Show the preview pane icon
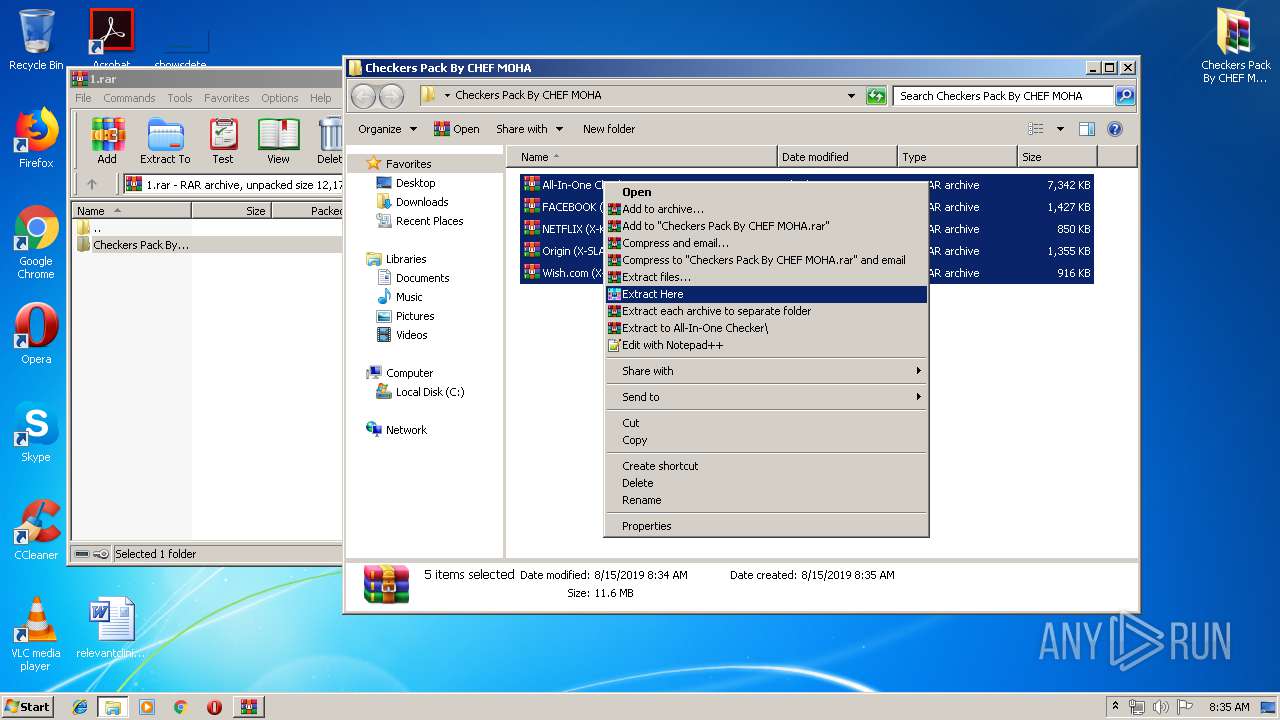The width and height of the screenshot is (1280, 720). pyautogui.click(x=1087, y=129)
